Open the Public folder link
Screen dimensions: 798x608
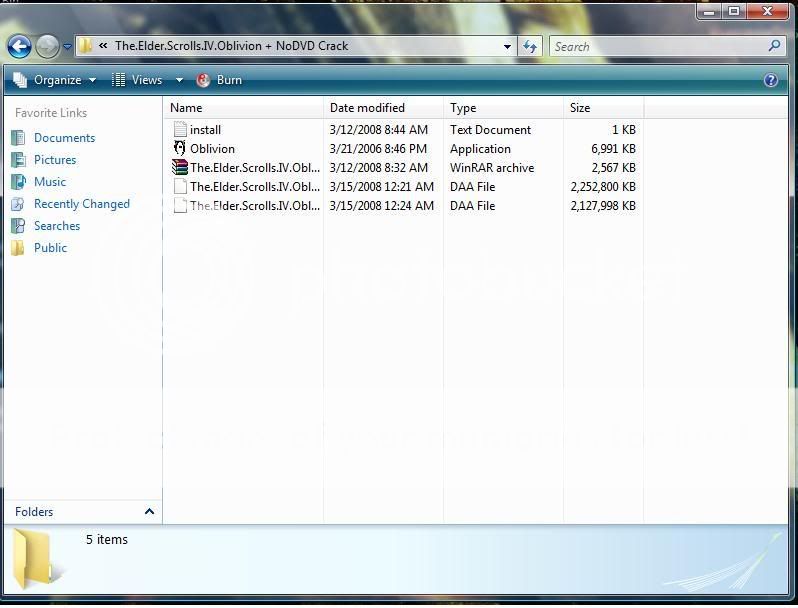coord(50,248)
